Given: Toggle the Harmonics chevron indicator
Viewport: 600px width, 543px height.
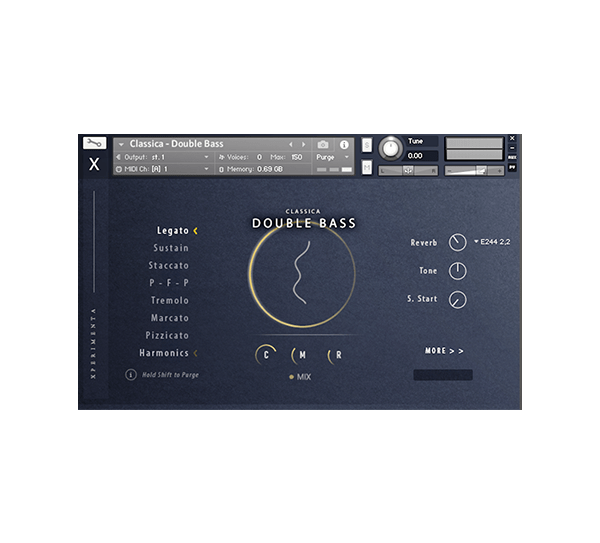Looking at the screenshot, I should point(196,353).
